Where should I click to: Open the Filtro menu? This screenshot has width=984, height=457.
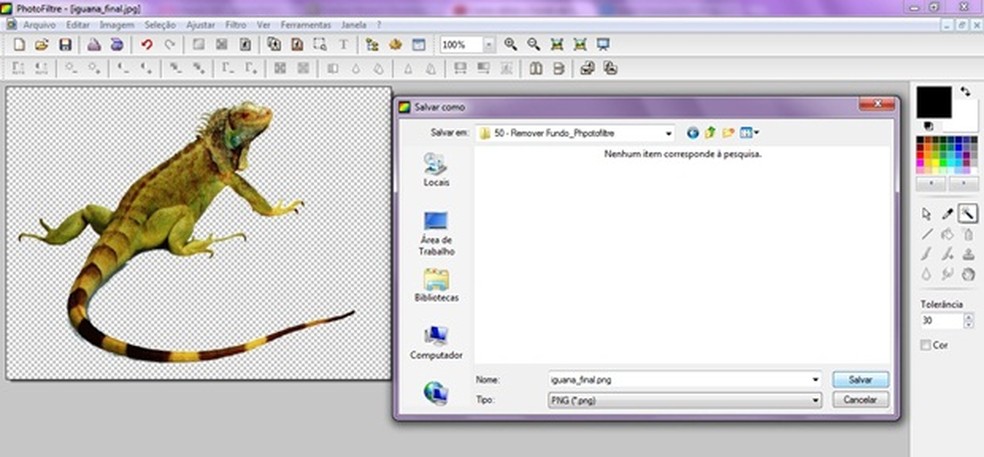235,25
